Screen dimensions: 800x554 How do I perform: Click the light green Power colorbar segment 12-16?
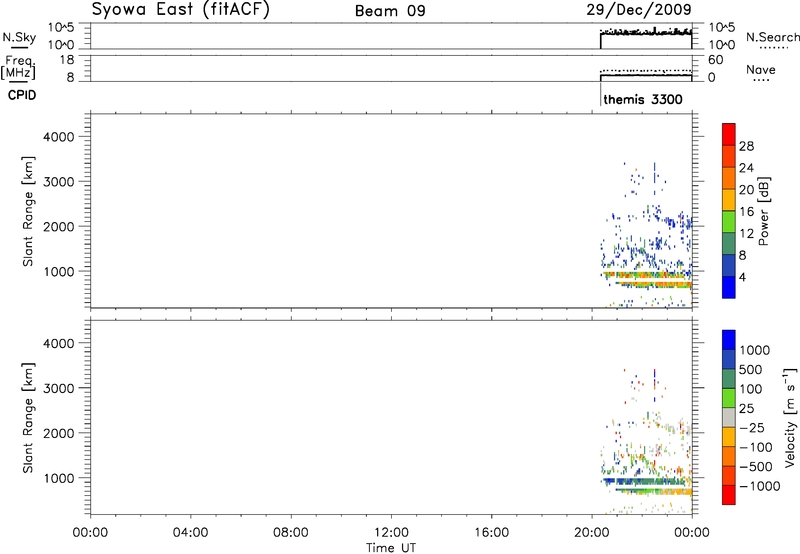pos(729,222)
